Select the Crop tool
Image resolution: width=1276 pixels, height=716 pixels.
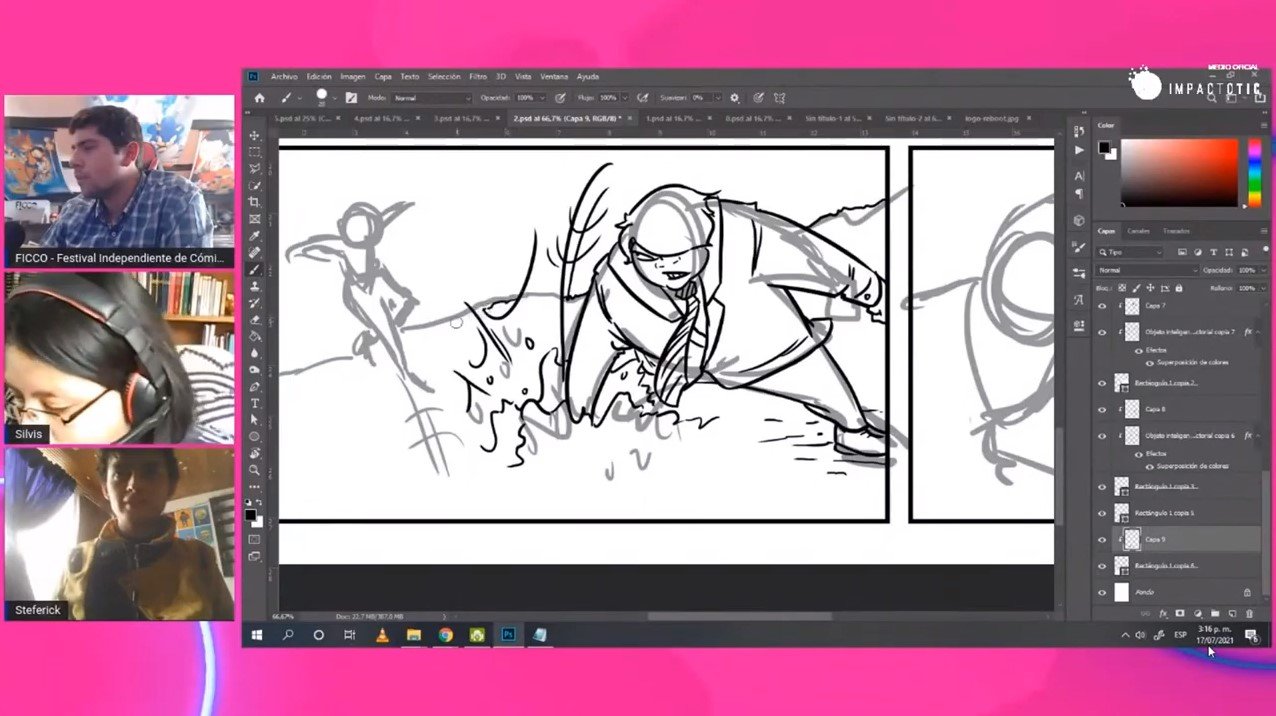coord(254,202)
